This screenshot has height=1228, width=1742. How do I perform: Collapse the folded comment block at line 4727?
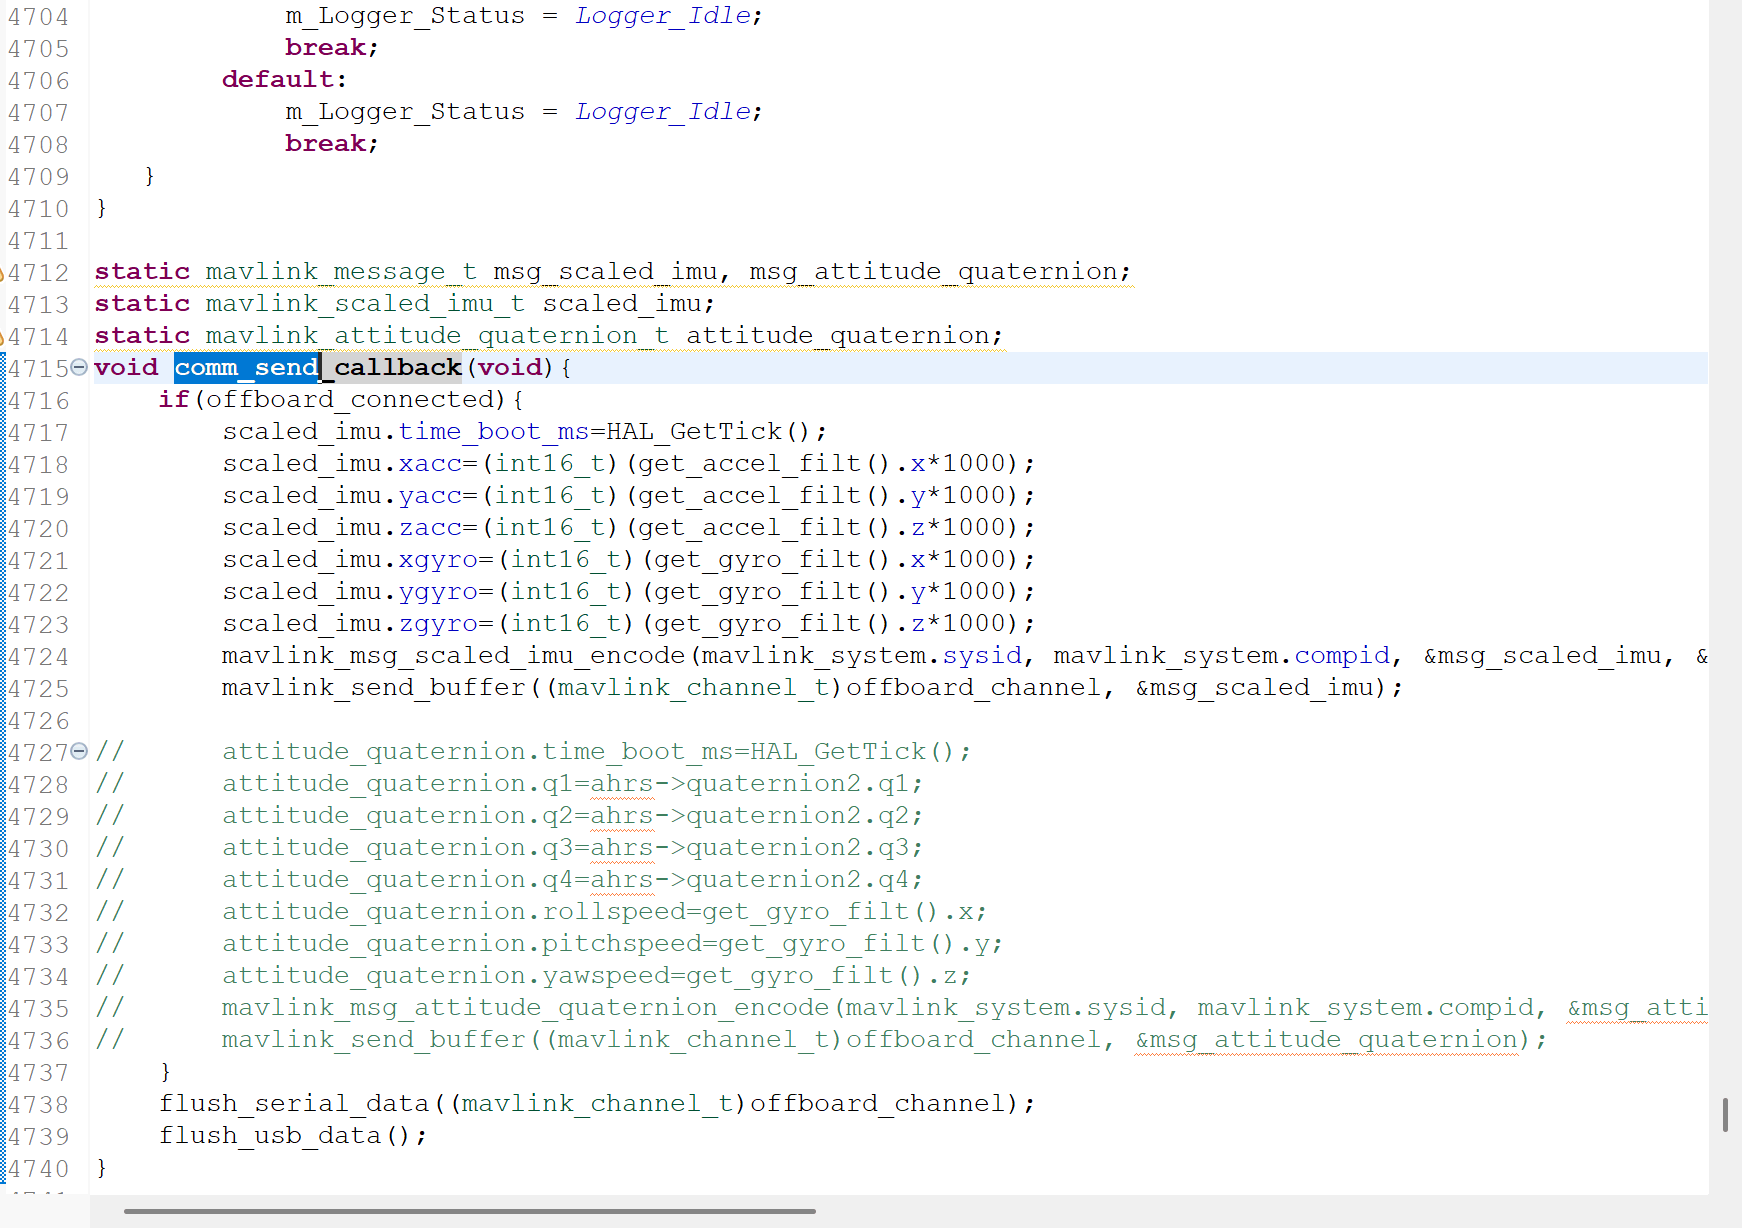click(x=79, y=751)
